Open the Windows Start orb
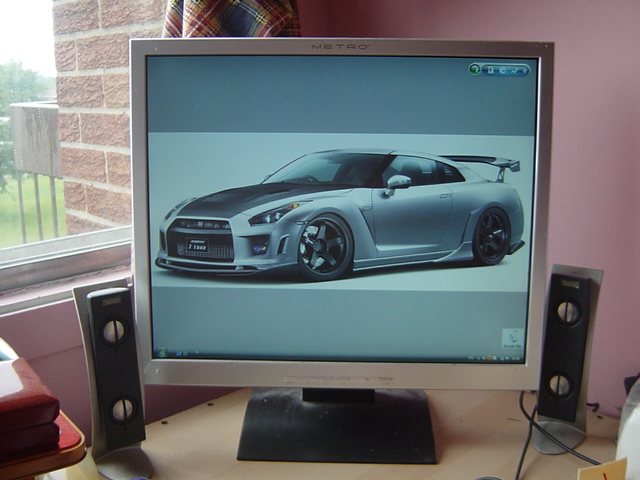This screenshot has width=640, height=480. 161,353
